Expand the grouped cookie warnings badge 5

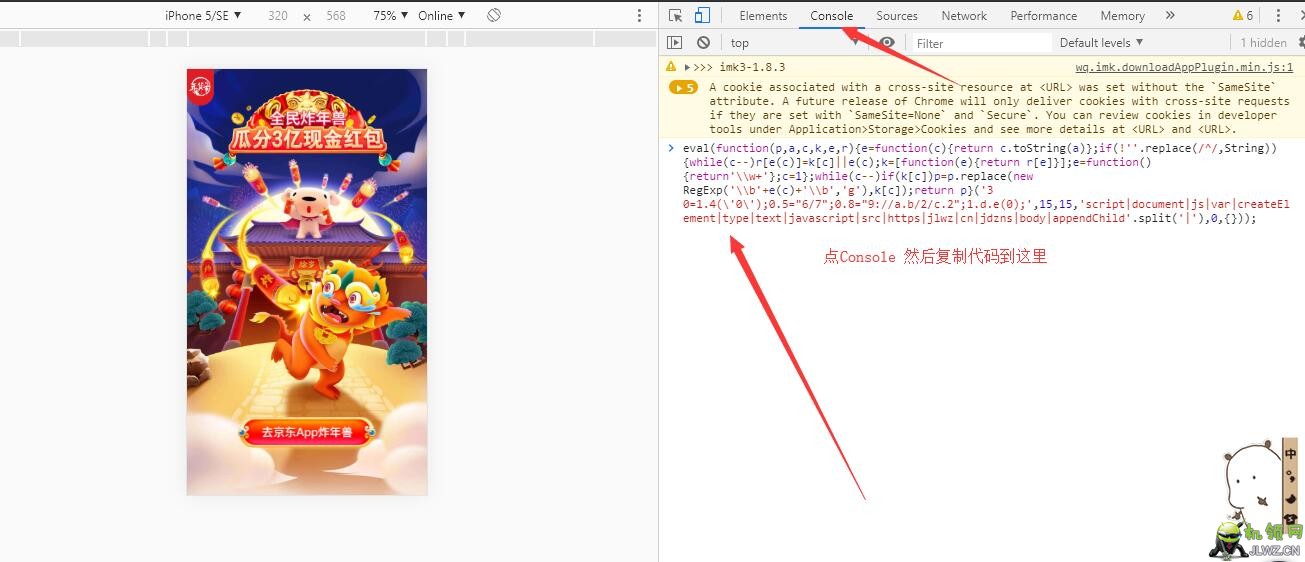pos(684,88)
